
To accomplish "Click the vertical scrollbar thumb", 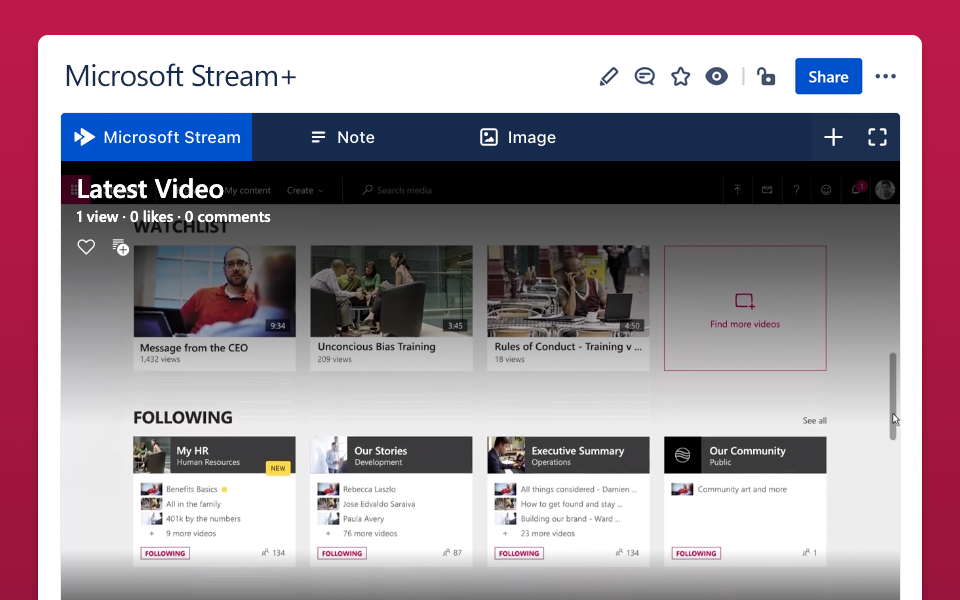I will [x=893, y=396].
